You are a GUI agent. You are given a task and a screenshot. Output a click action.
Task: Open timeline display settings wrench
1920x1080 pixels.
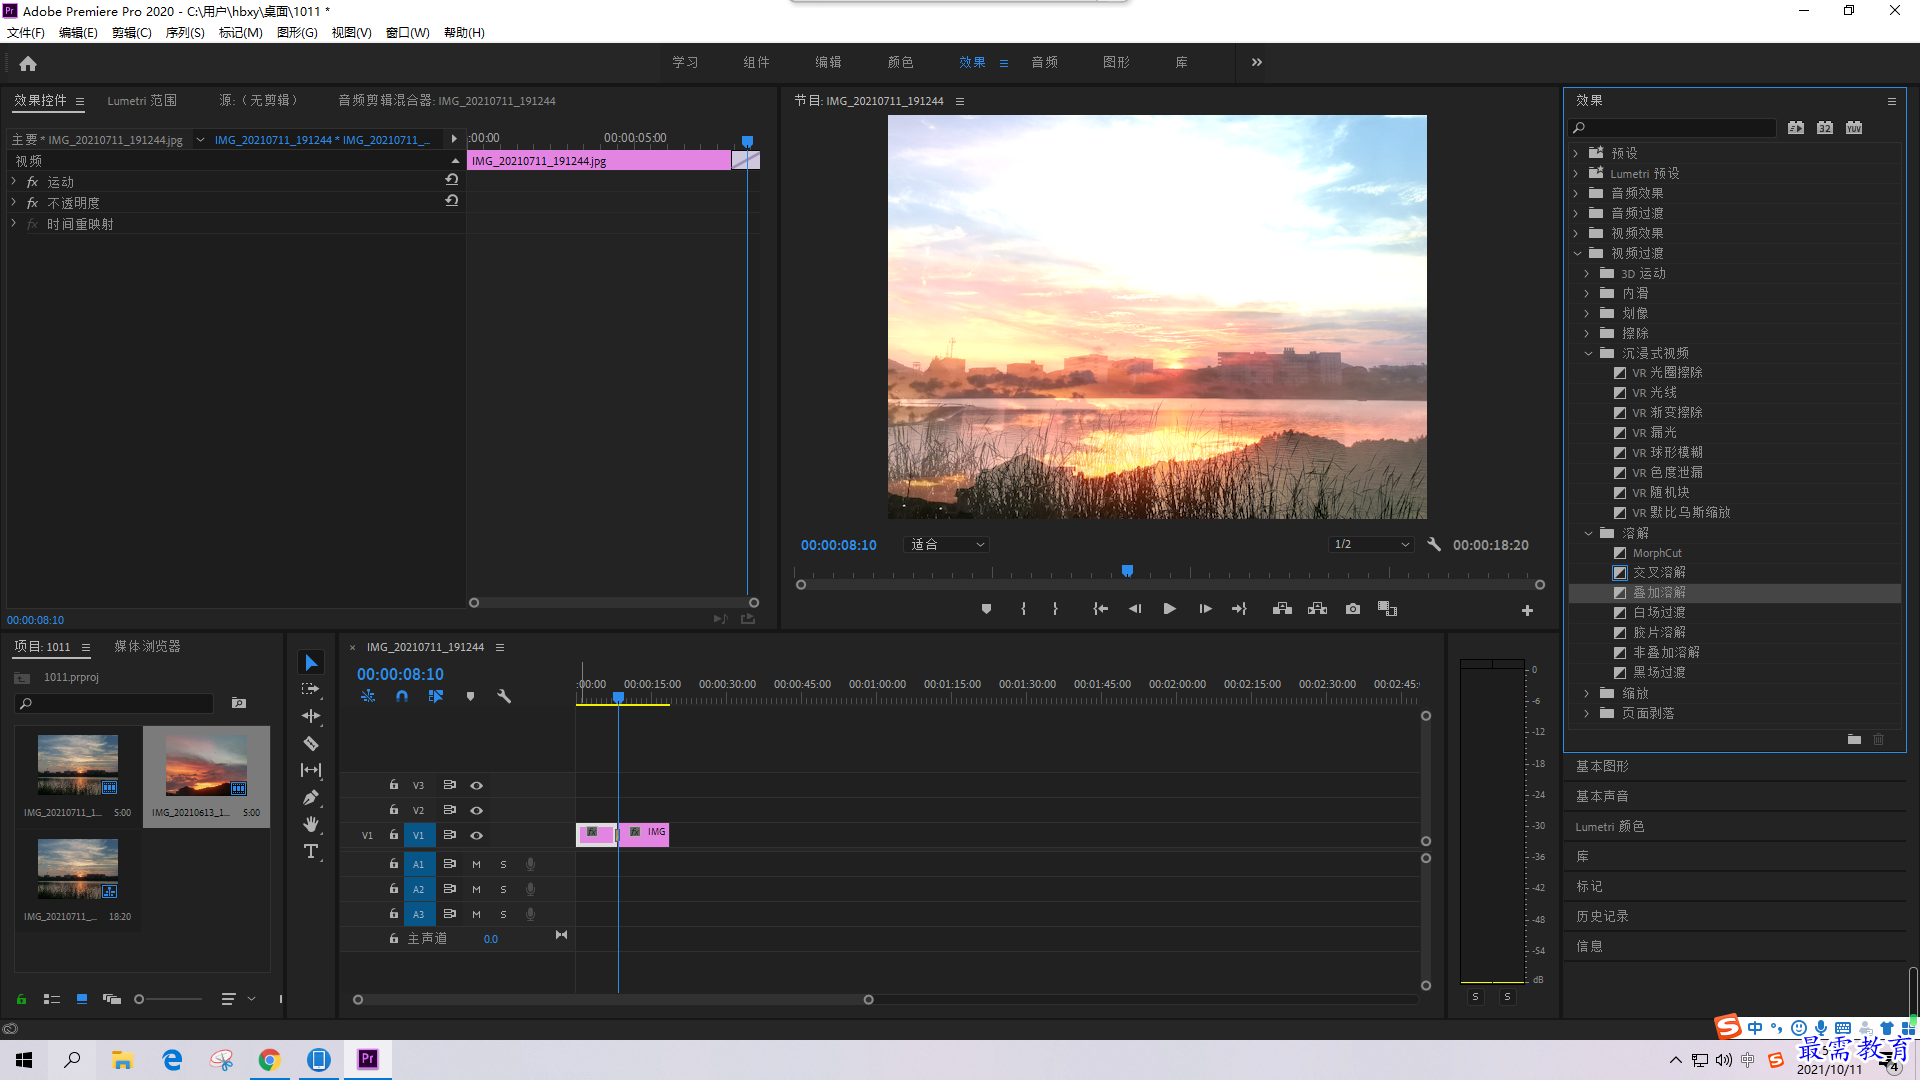pyautogui.click(x=504, y=696)
